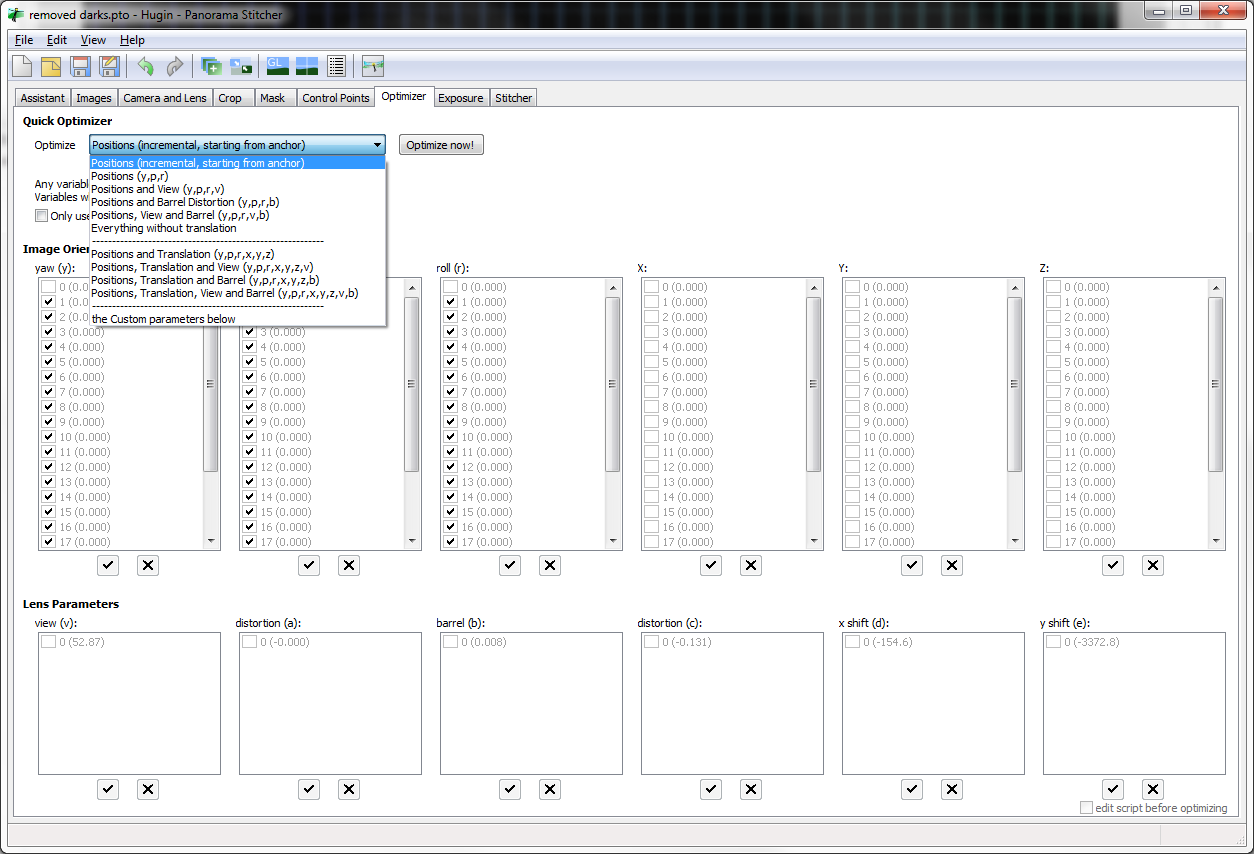The height and width of the screenshot is (854, 1254).
Task: Choose Positions (y,p,r) from dropdown
Action: [x=237, y=176]
